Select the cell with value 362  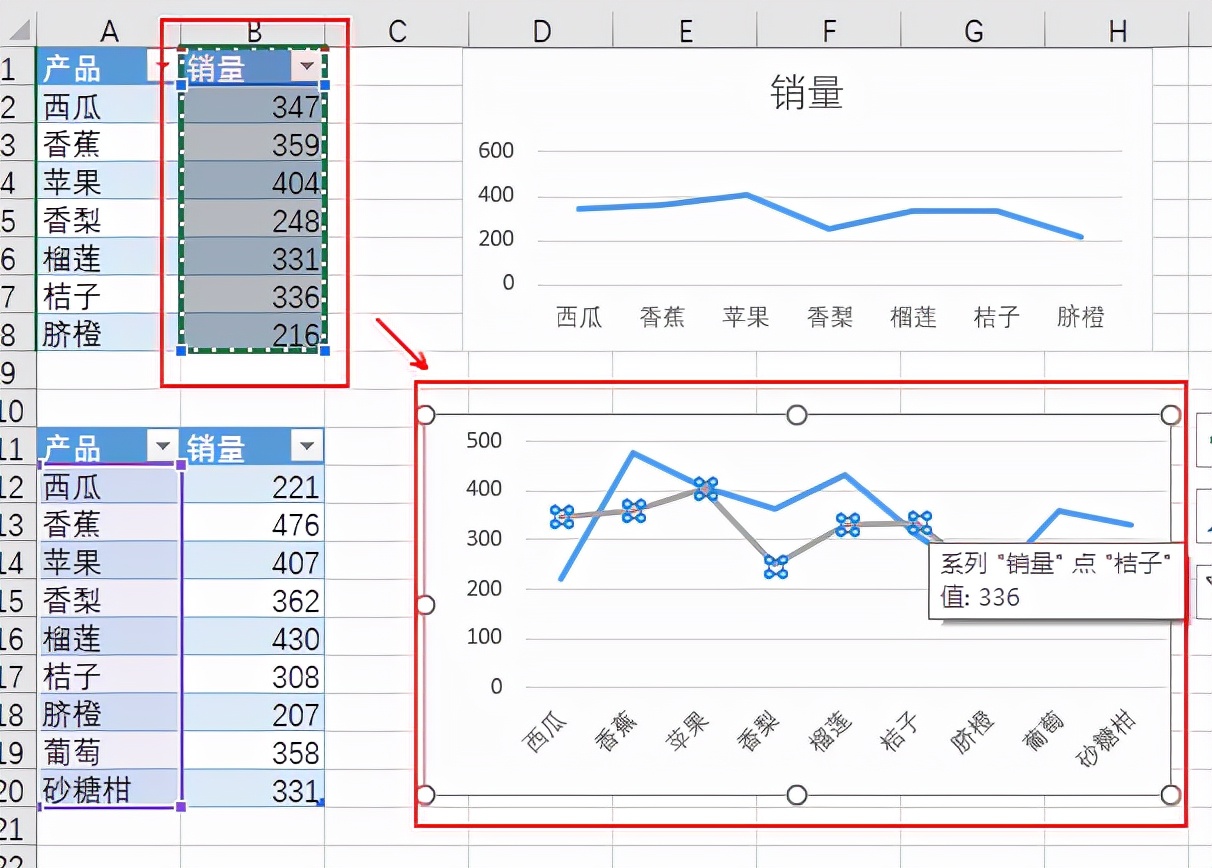click(x=253, y=599)
